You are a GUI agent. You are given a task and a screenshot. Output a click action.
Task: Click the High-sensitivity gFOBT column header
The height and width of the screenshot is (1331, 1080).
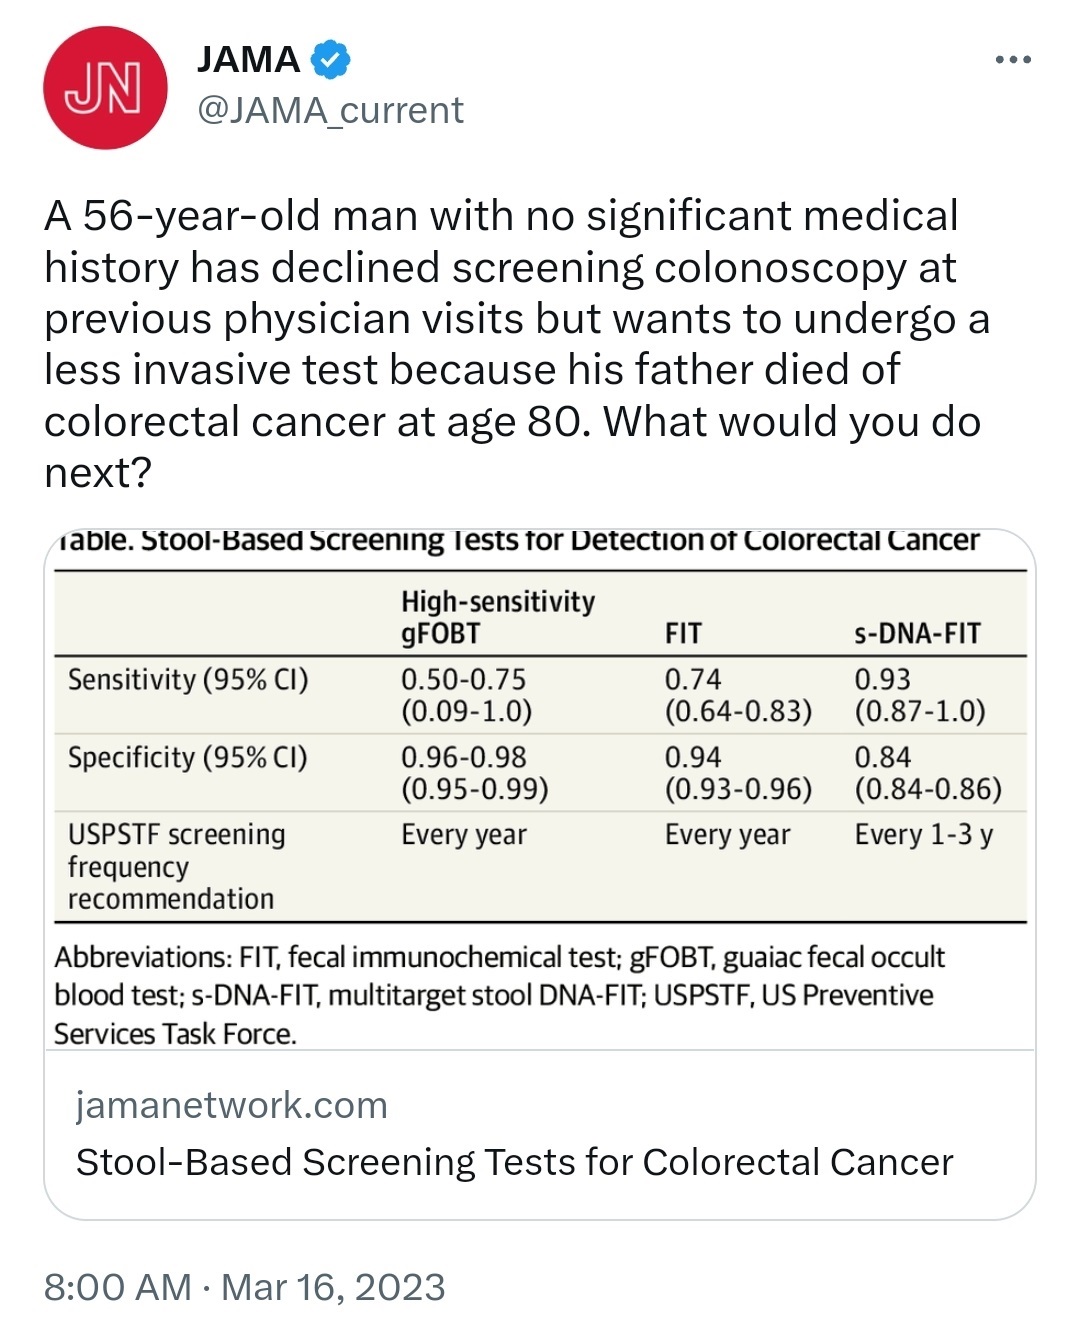coord(497,617)
